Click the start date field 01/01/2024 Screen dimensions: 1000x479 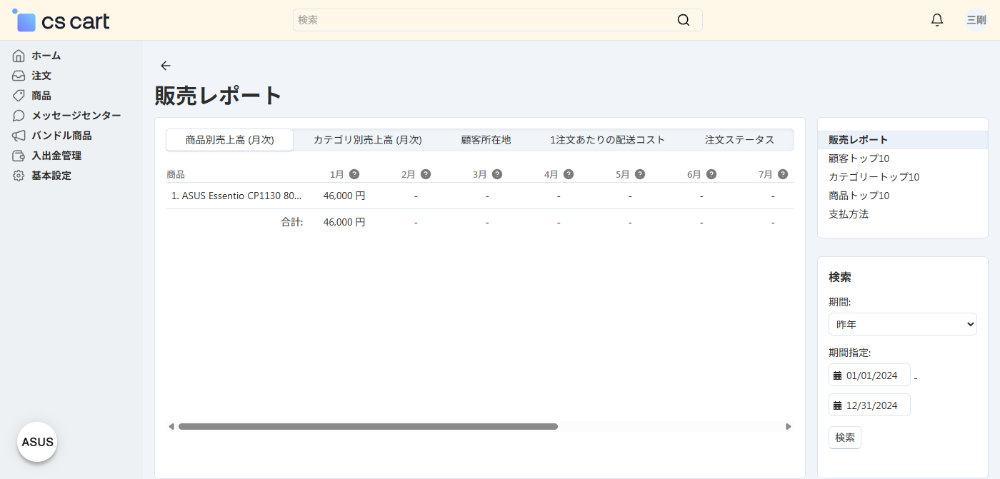[870, 376]
